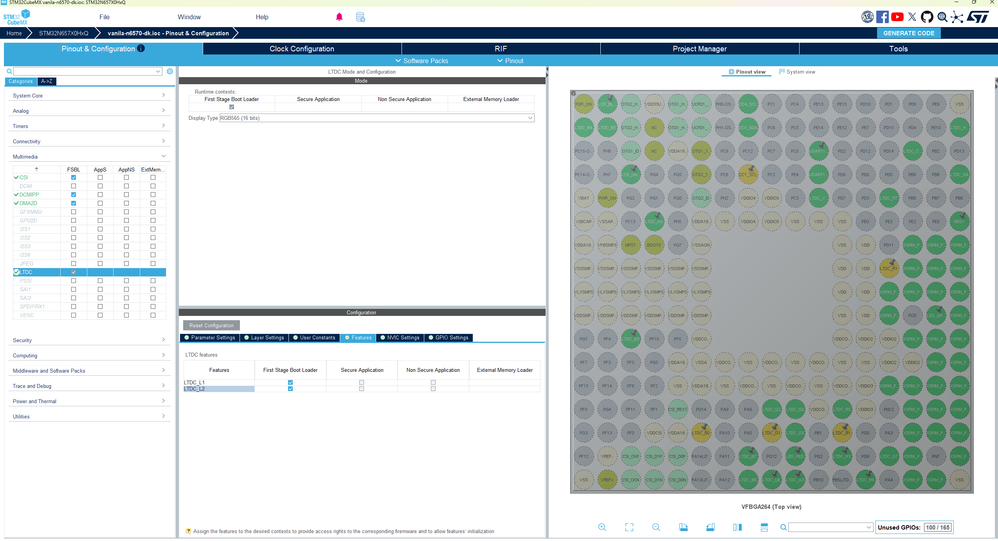This screenshot has width=998, height=541.
Task: Toggle LTDC_L1 First Stage Boot Loader checkbox
Action: point(290,383)
